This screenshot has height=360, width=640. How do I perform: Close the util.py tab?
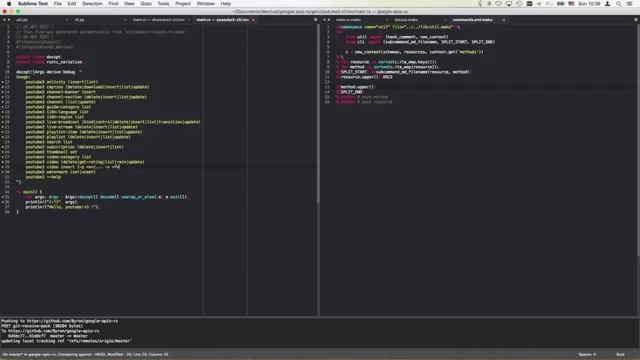[x=67, y=20]
